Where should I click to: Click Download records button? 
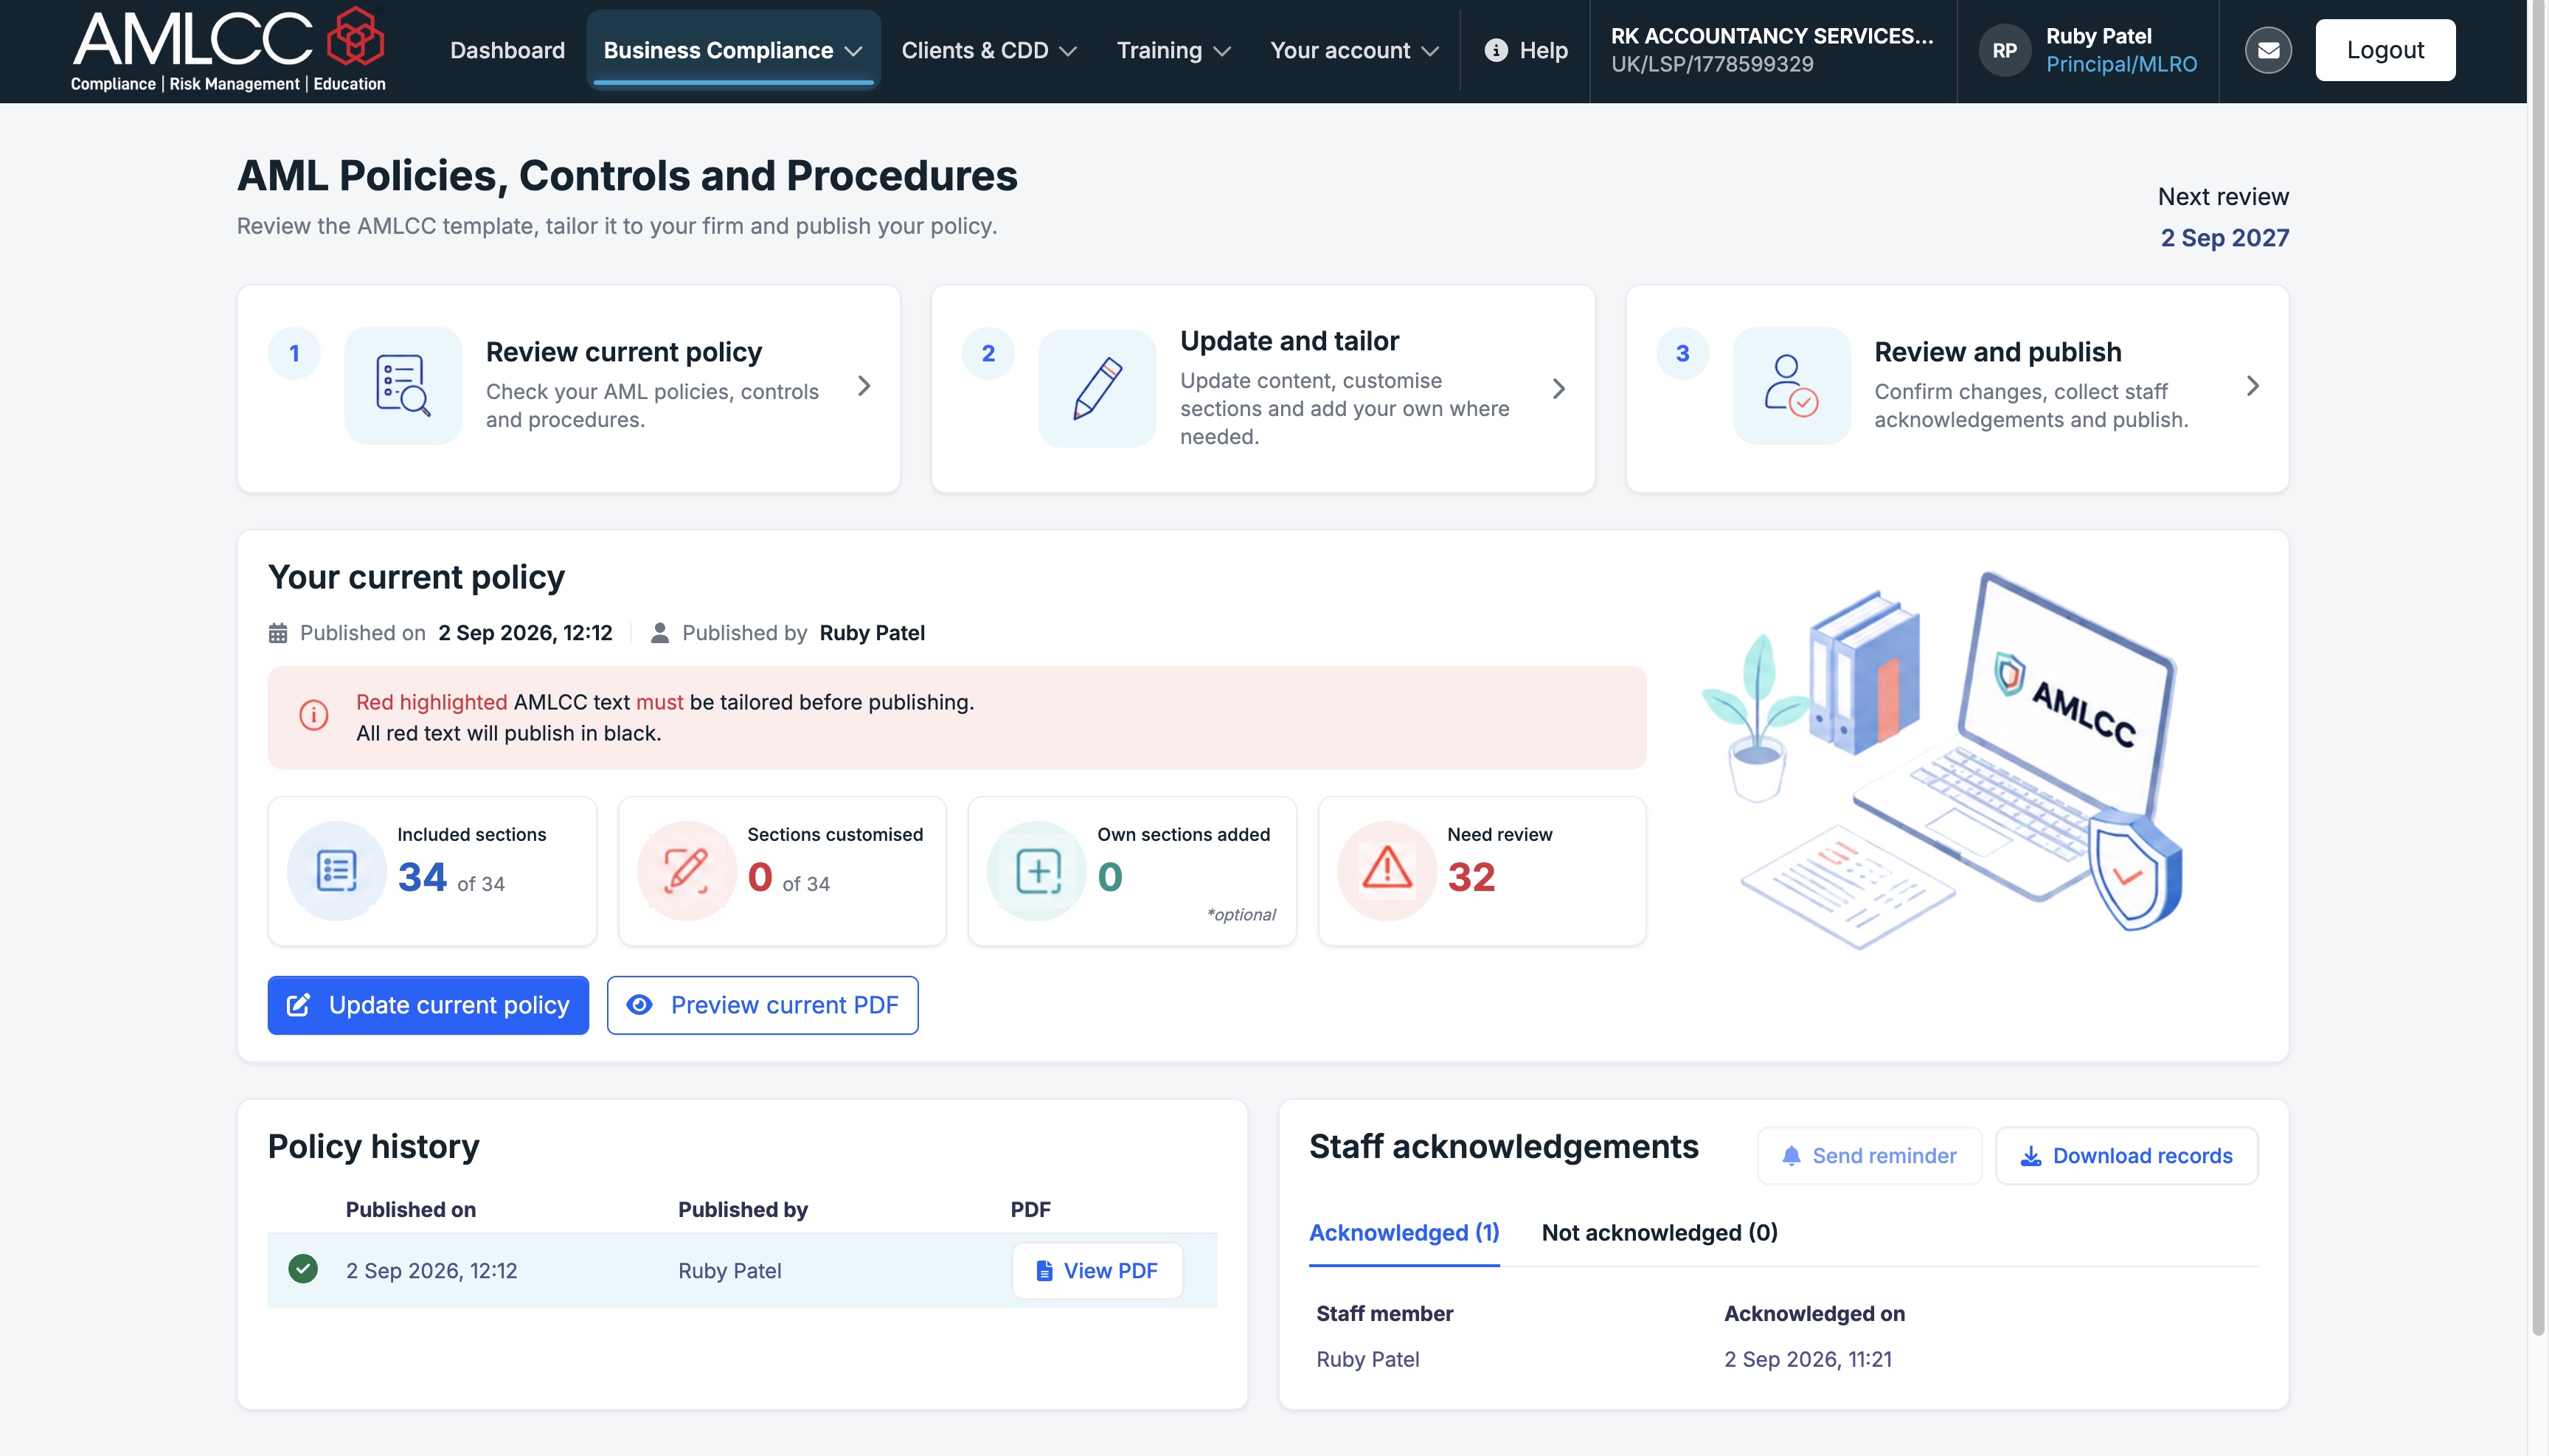[2126, 1156]
